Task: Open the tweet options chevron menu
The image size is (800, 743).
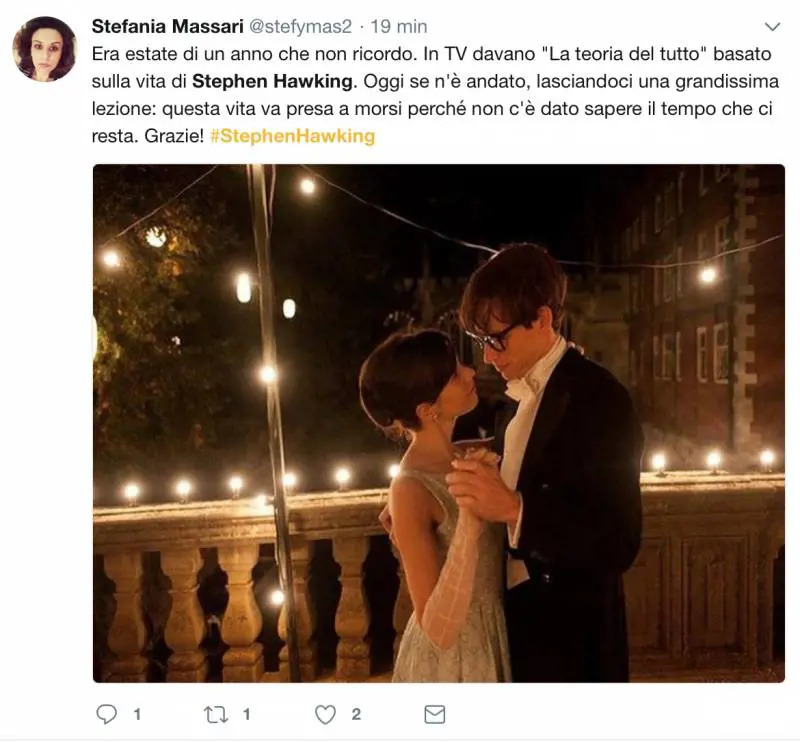Action: [772, 27]
